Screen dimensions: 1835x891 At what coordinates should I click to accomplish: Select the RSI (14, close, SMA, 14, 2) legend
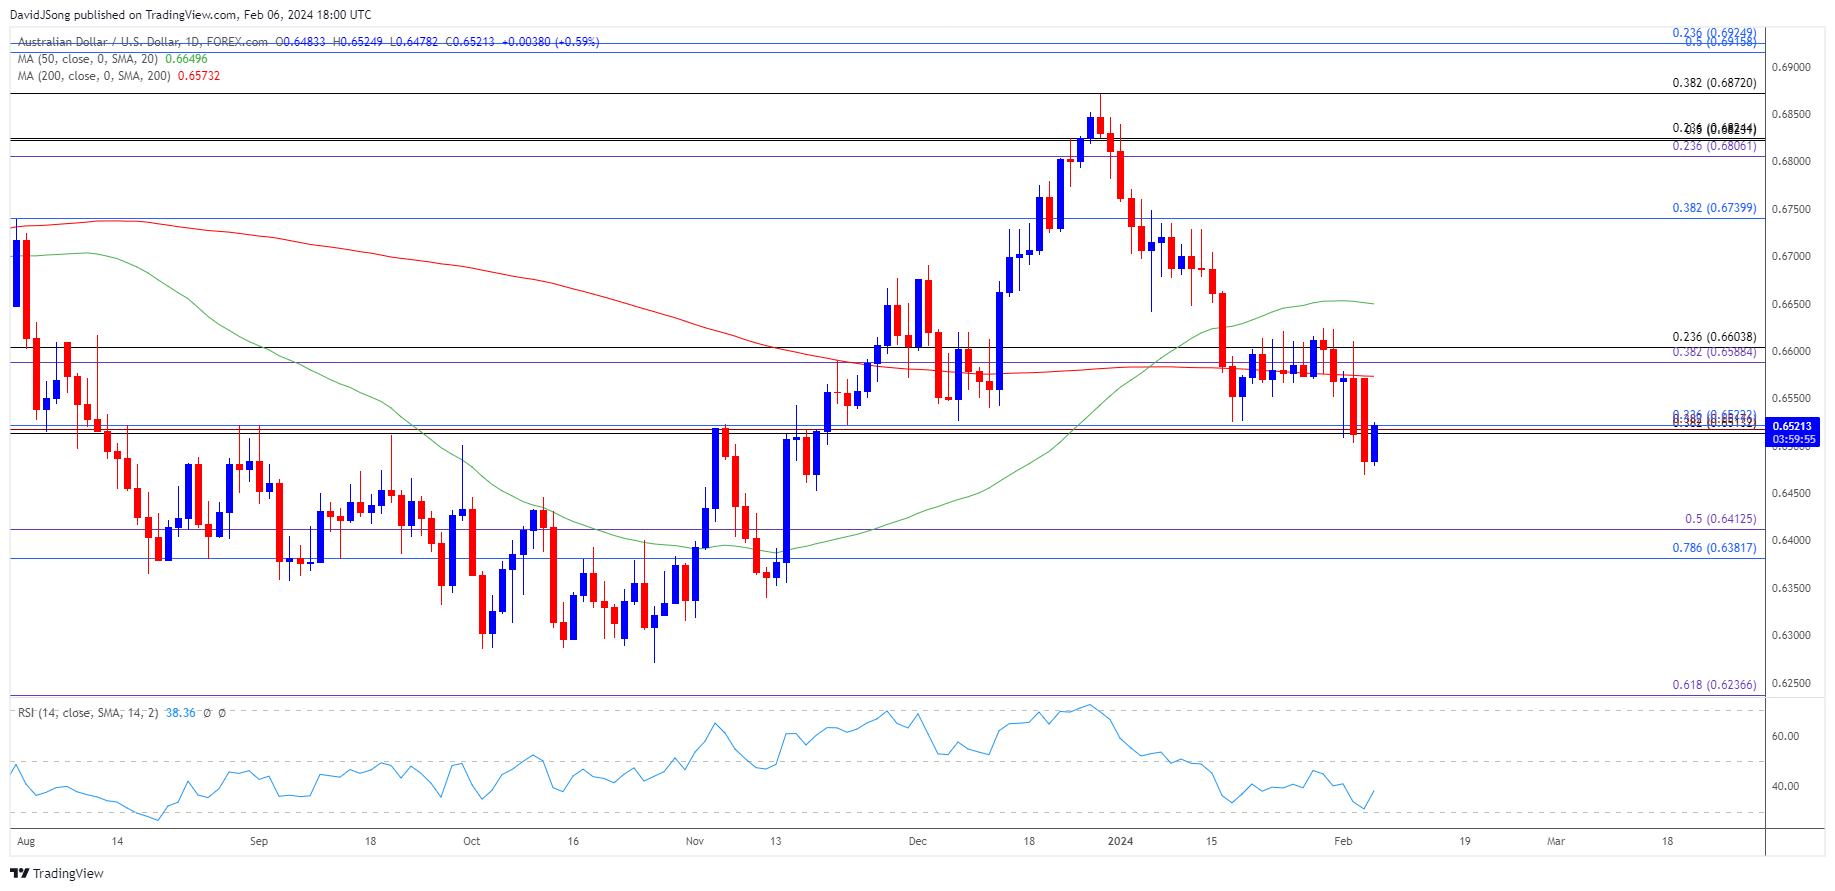pyautogui.click(x=88, y=713)
